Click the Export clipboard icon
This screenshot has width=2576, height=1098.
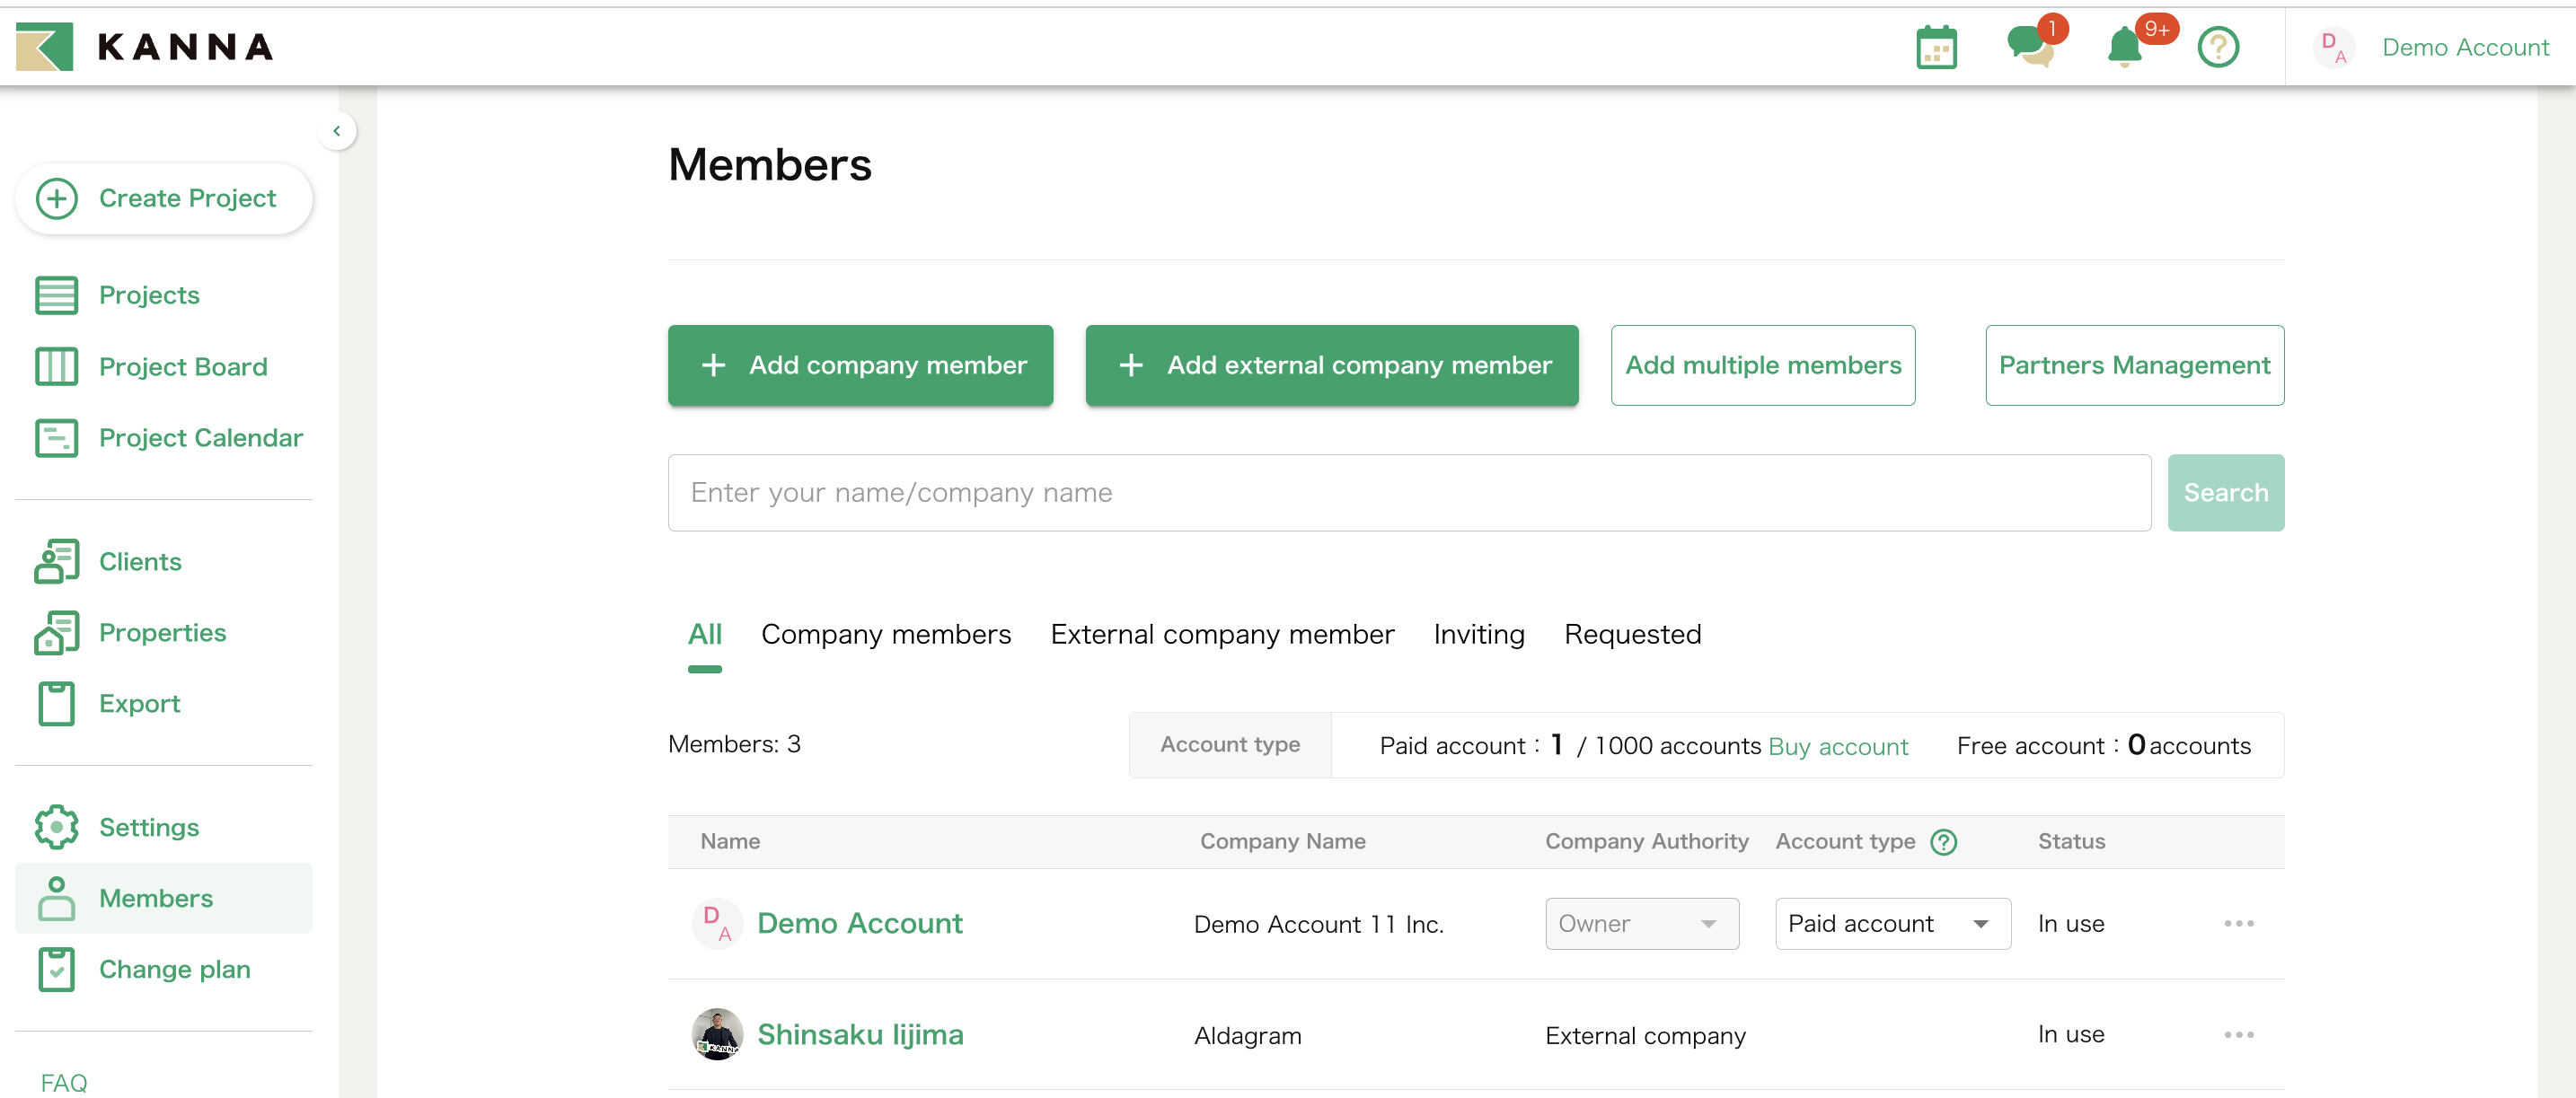pos(56,704)
